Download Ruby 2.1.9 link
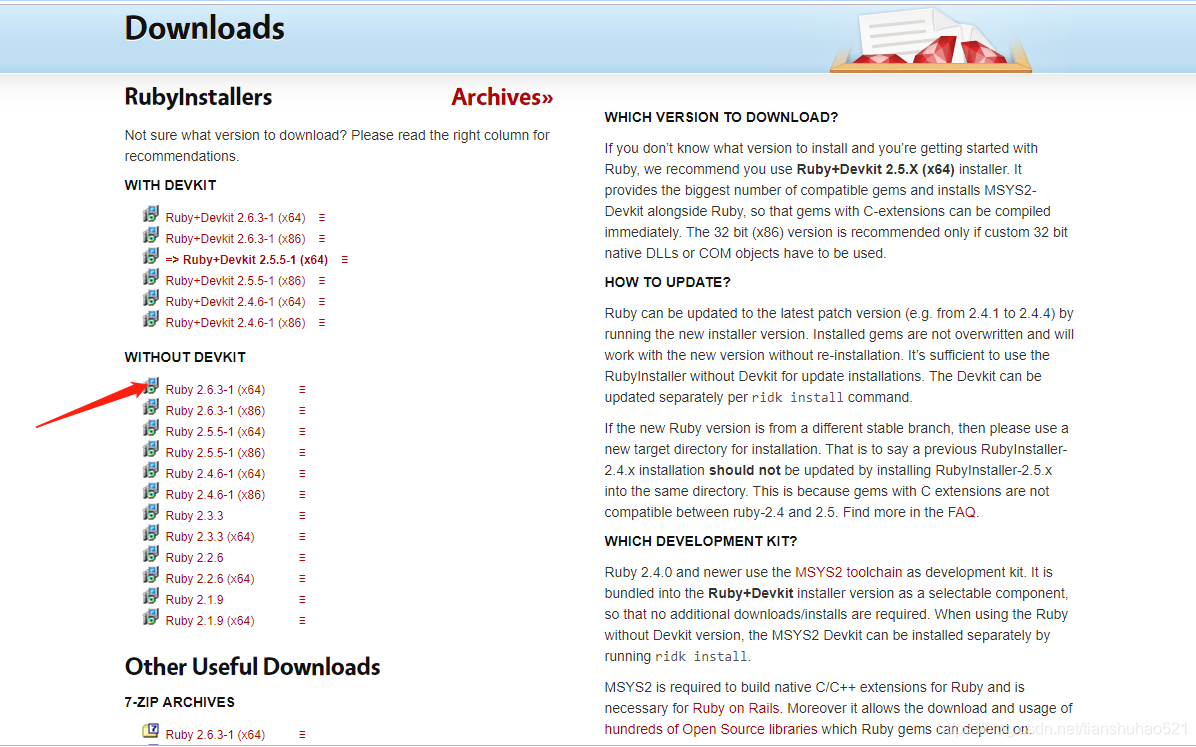Viewport: 1196px width, 747px height. pyautogui.click(x=195, y=600)
